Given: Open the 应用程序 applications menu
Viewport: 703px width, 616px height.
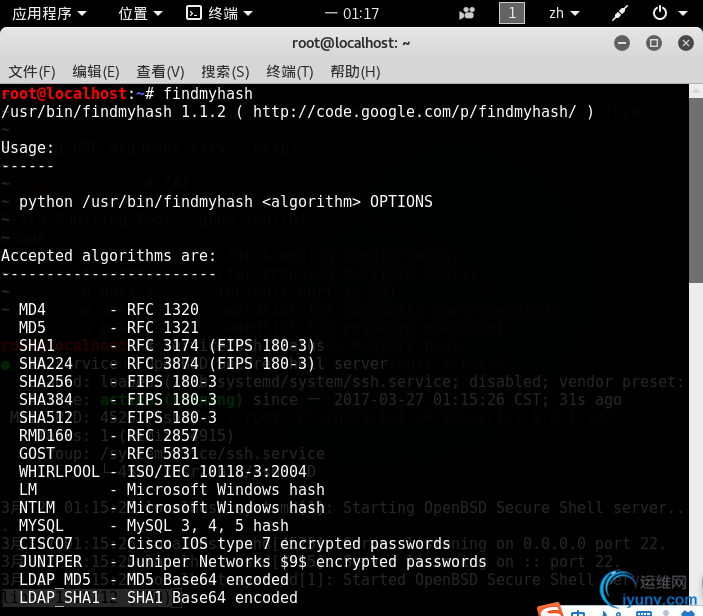Looking at the screenshot, I should (x=49, y=13).
